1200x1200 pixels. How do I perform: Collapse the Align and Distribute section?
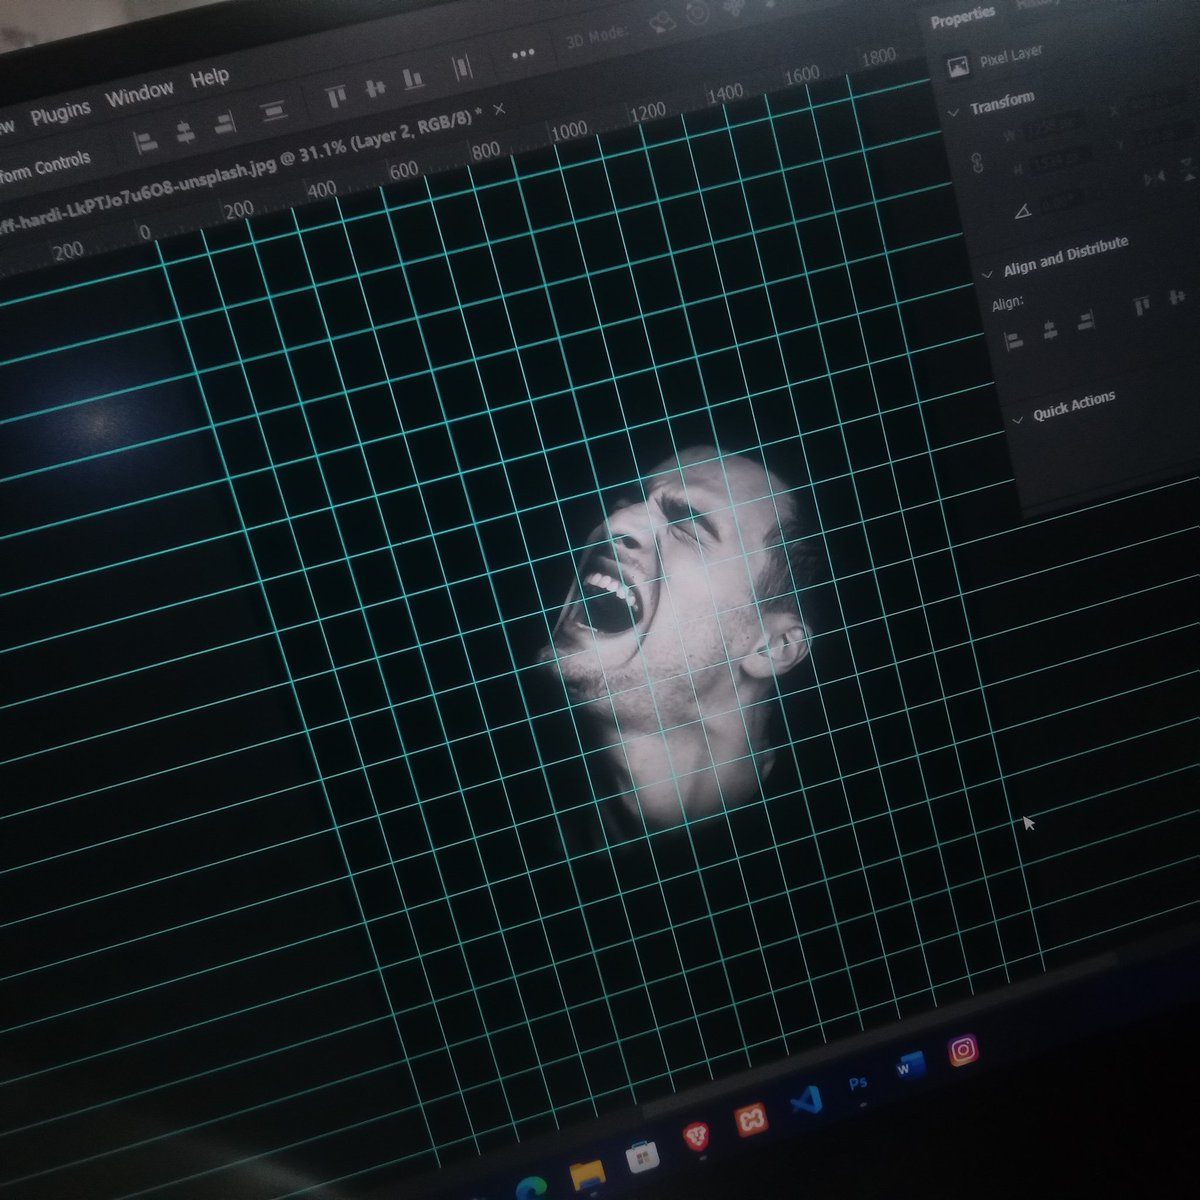[x=988, y=273]
